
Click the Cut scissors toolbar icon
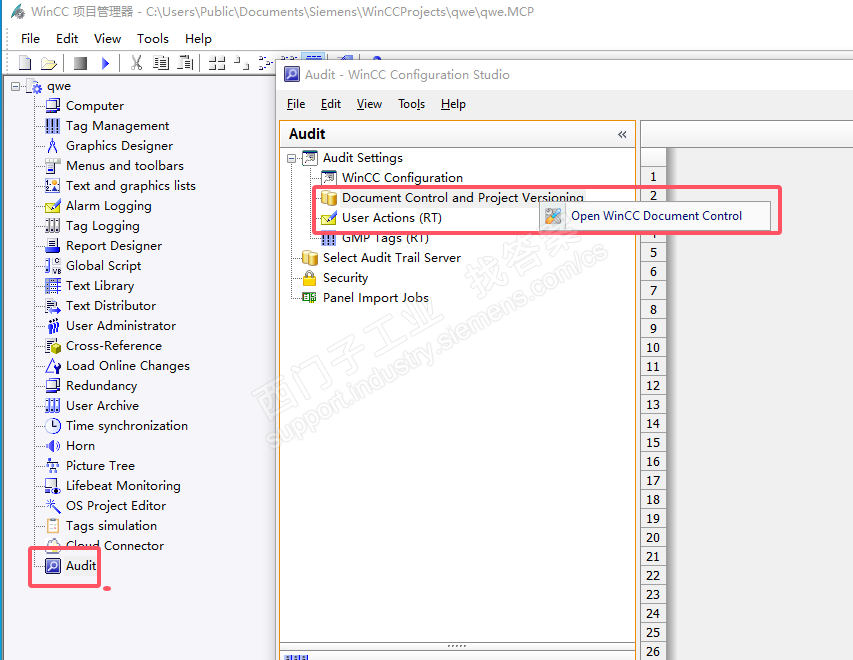click(136, 64)
